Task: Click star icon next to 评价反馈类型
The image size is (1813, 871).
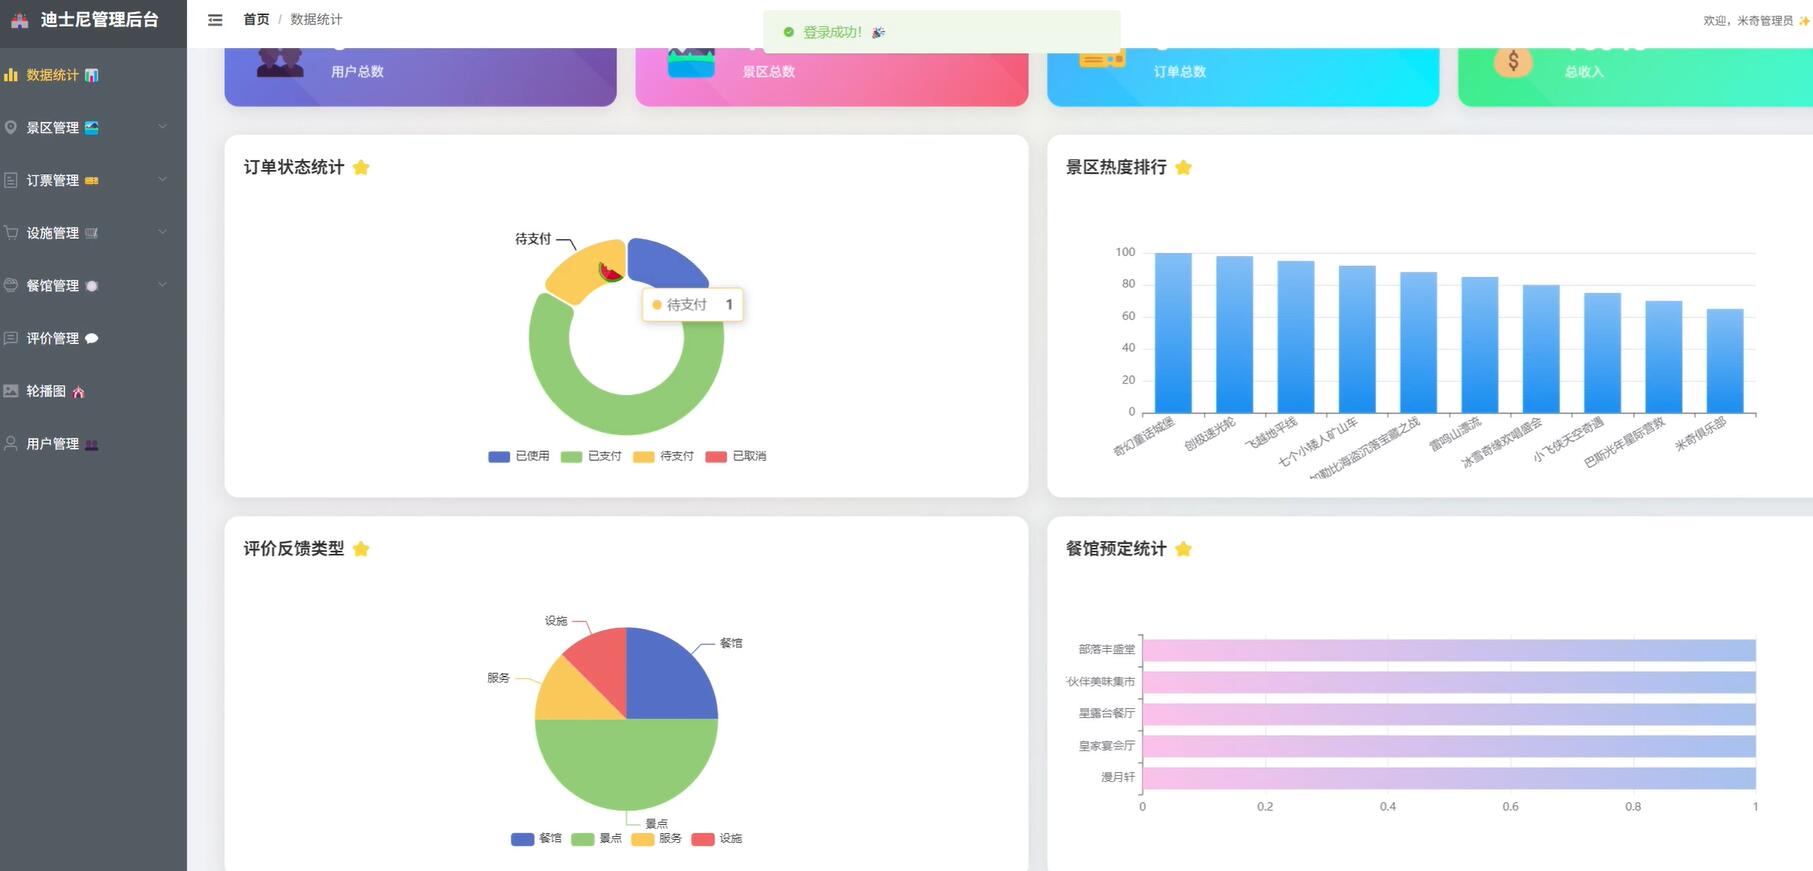Action: point(361,548)
